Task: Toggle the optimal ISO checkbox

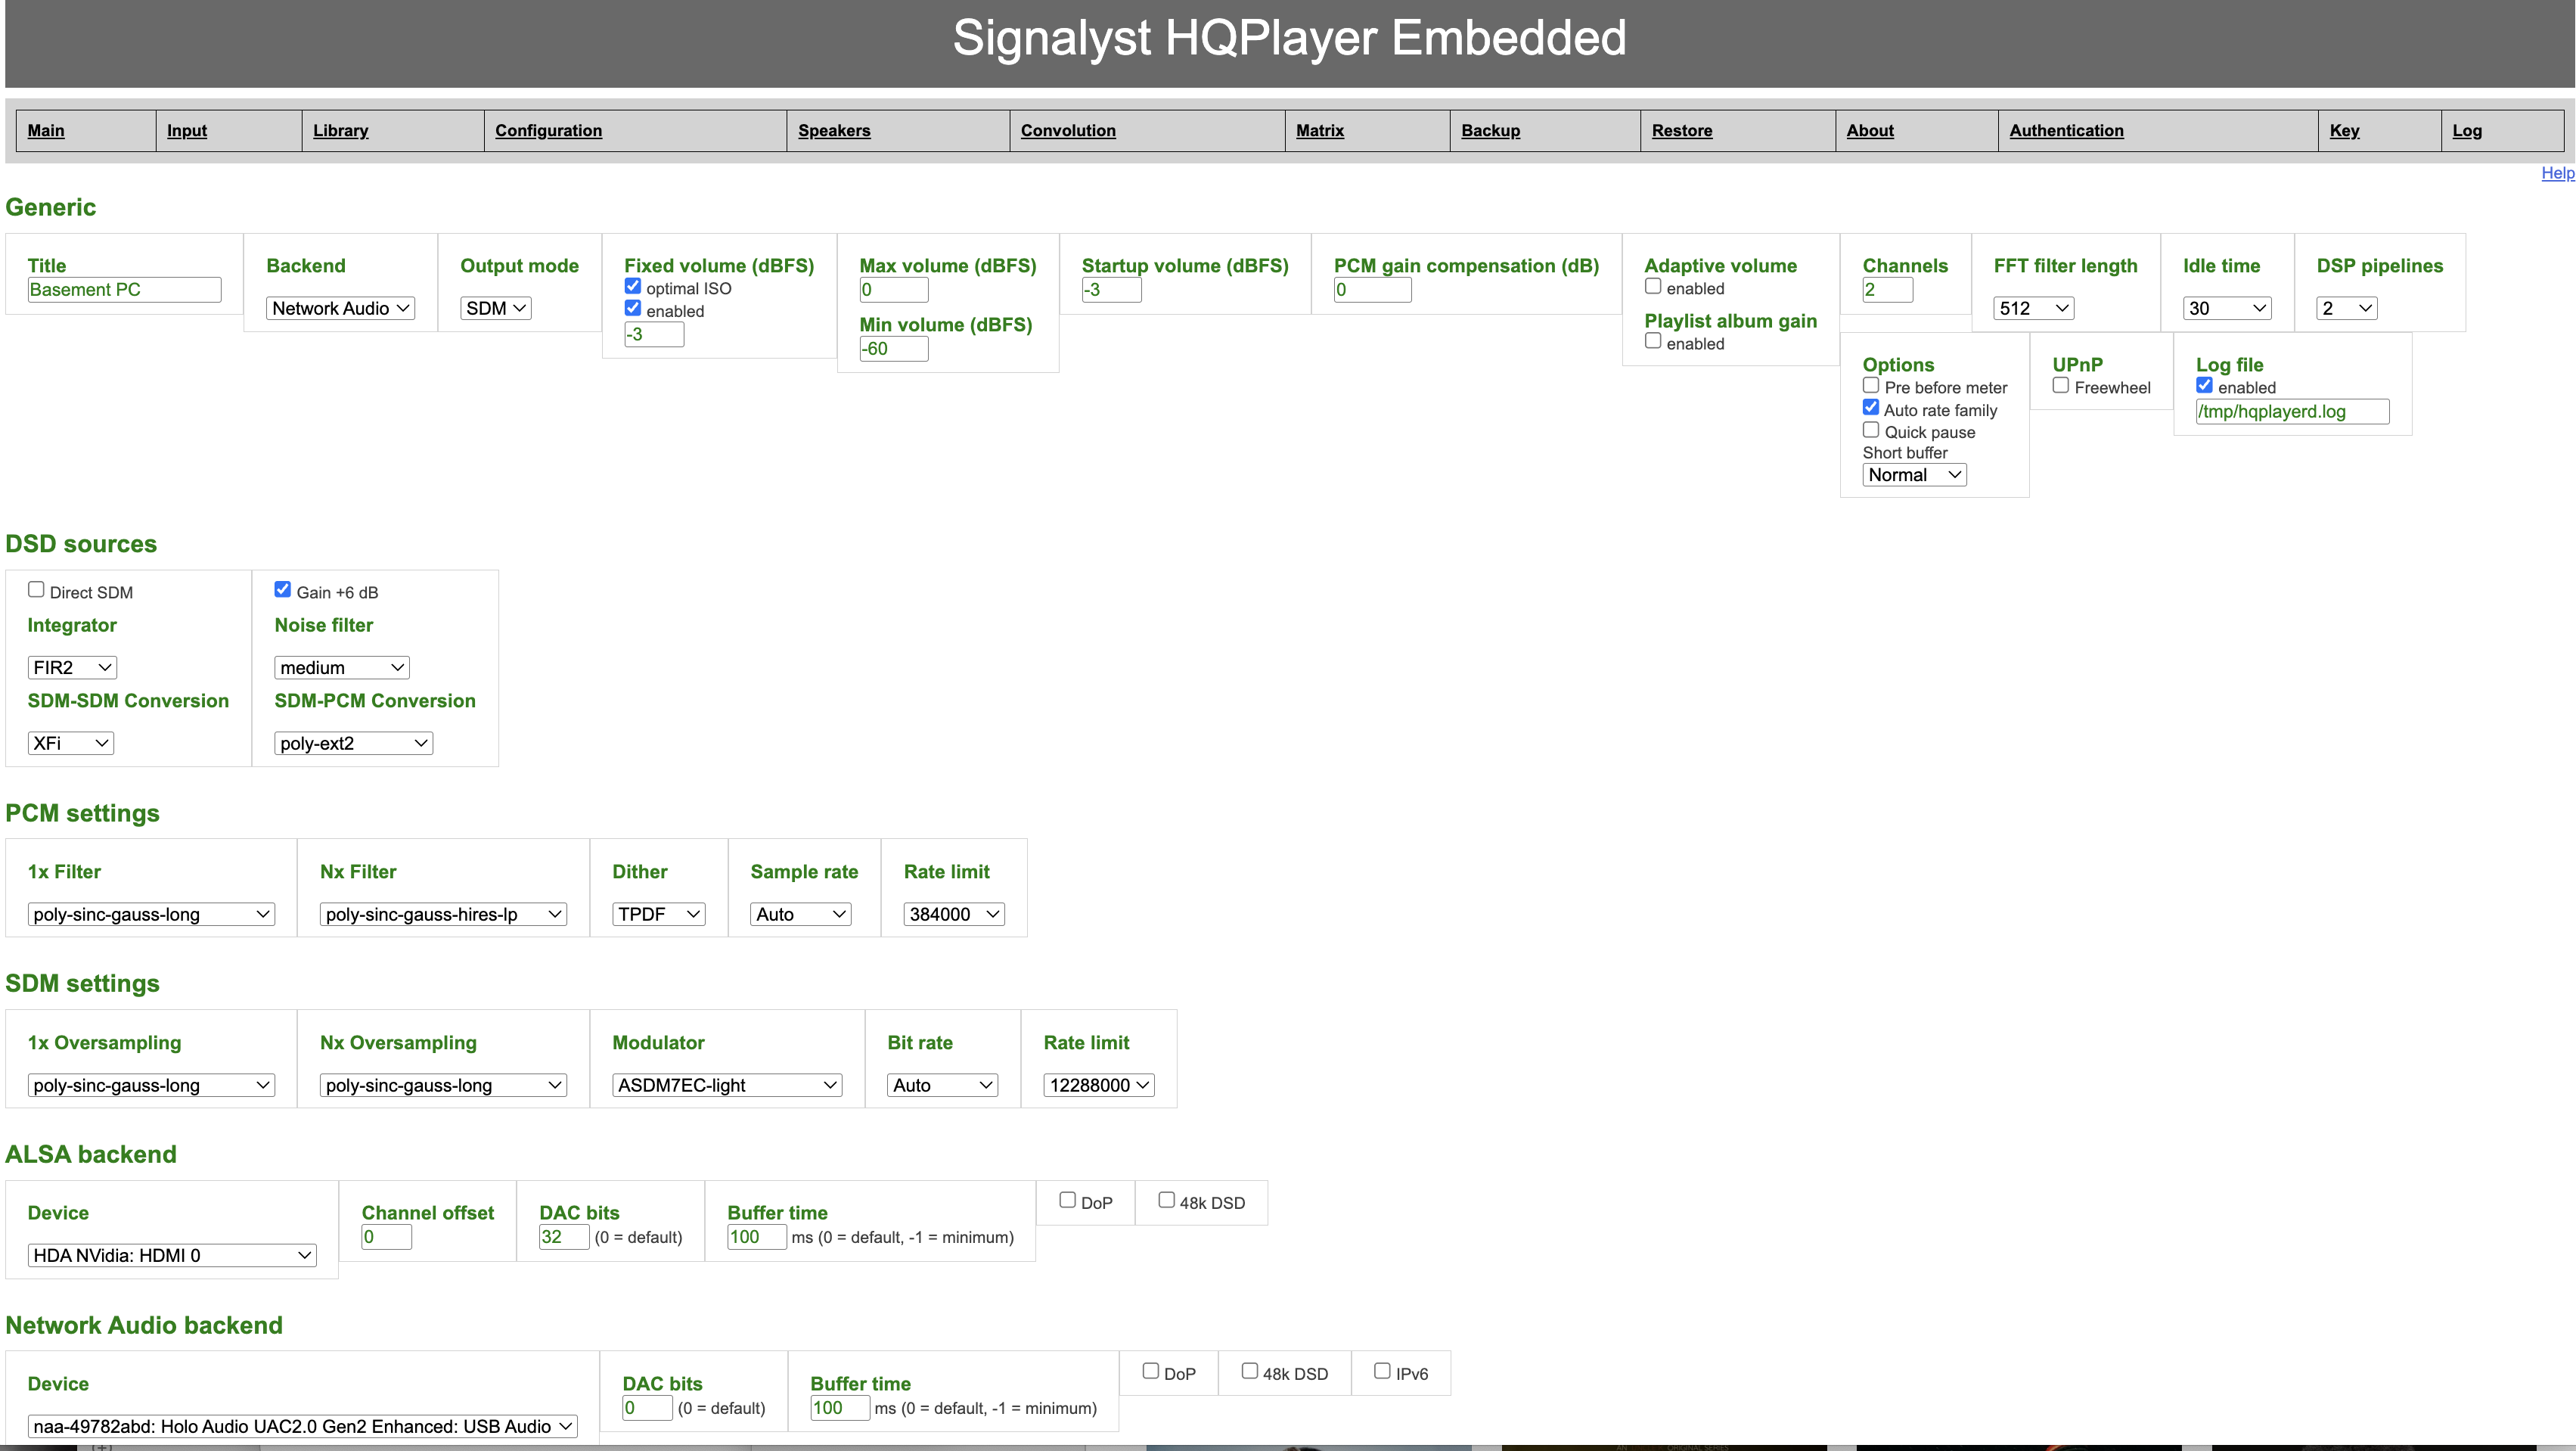Action: (633, 286)
